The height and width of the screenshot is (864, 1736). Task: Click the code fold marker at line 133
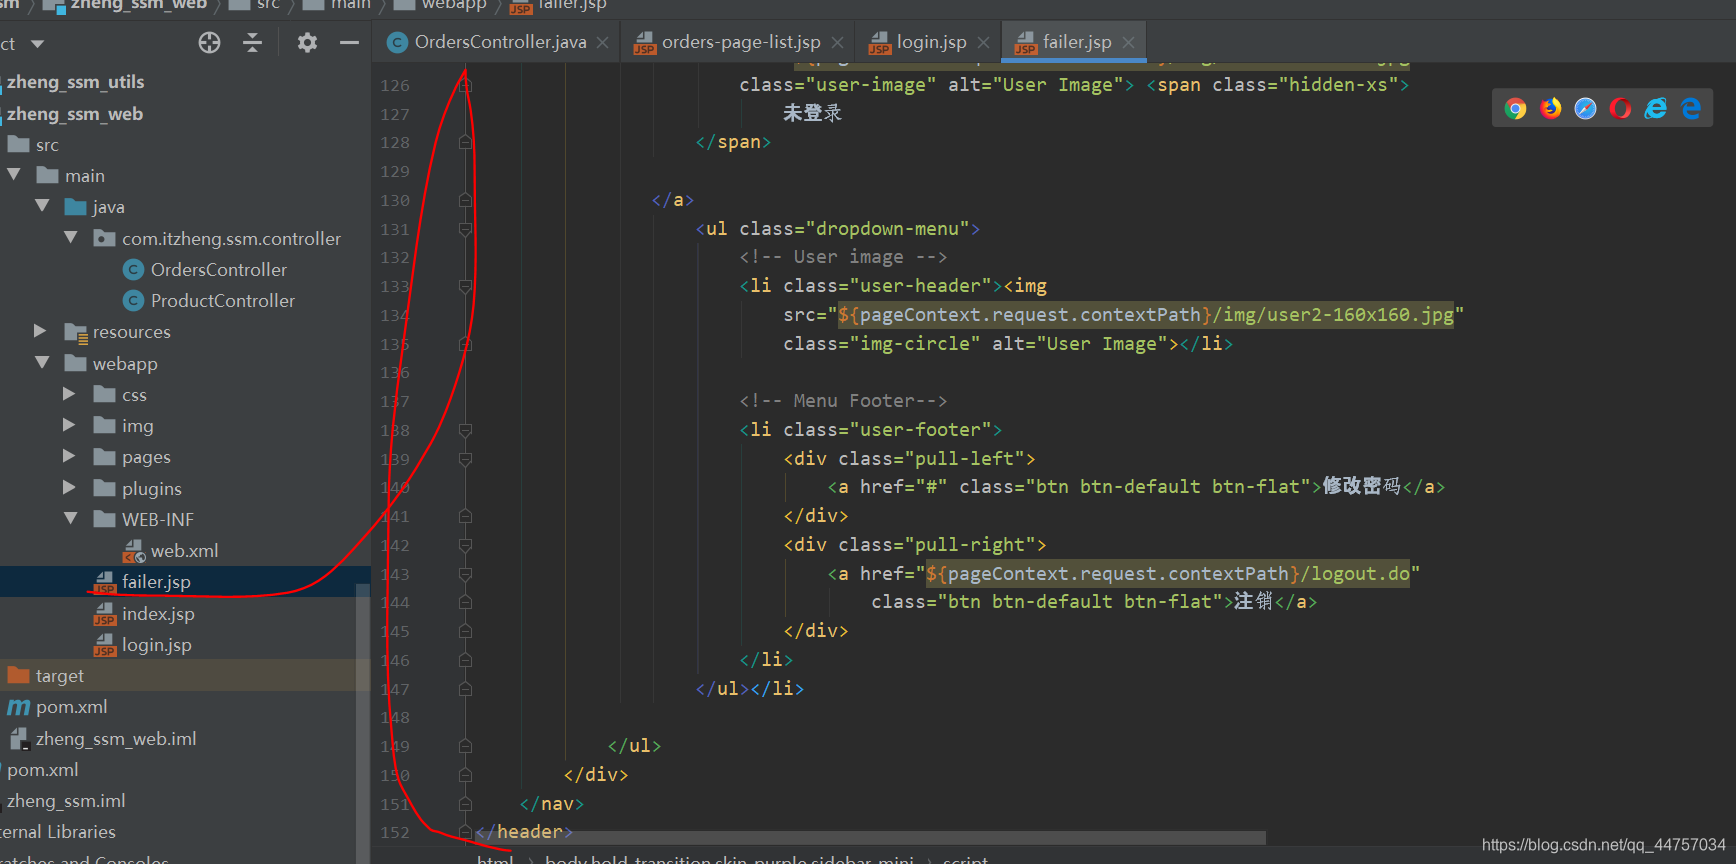pyautogui.click(x=465, y=286)
